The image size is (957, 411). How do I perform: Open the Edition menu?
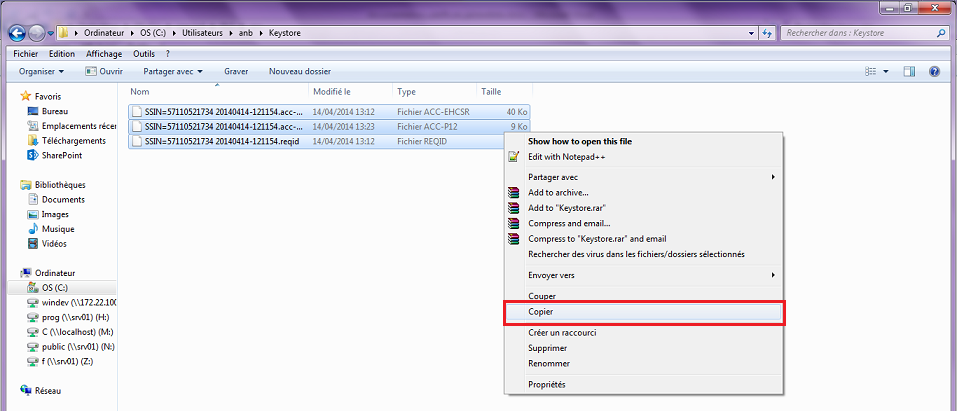tap(62, 54)
